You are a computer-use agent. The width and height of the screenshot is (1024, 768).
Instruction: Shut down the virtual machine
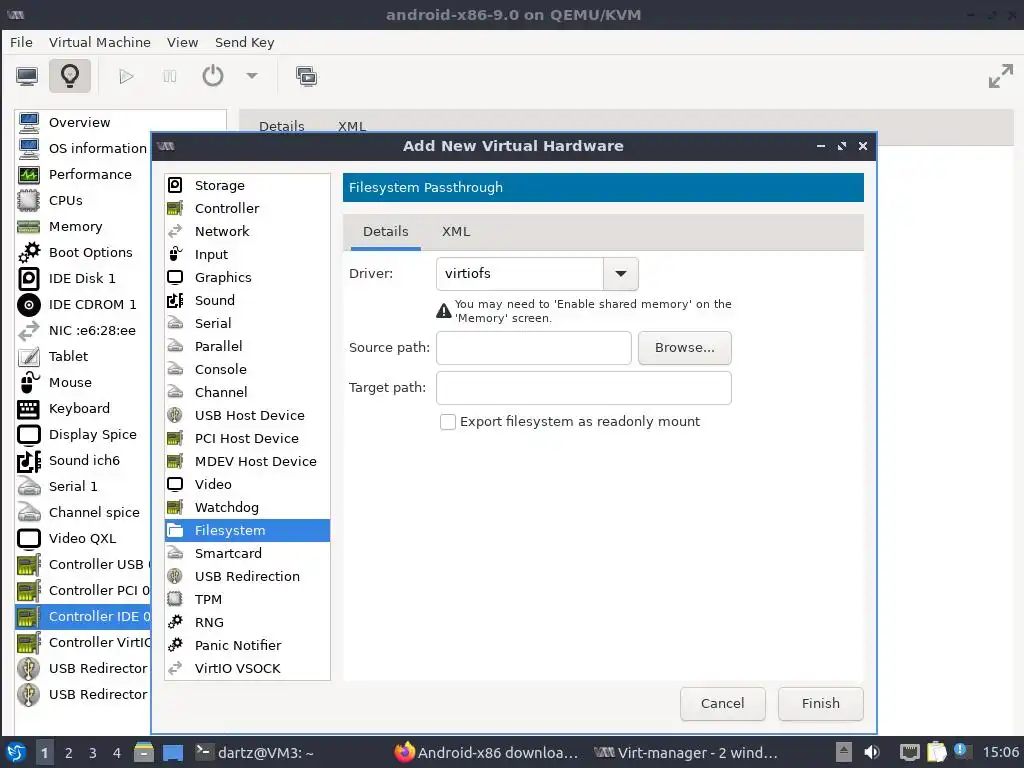click(213, 76)
